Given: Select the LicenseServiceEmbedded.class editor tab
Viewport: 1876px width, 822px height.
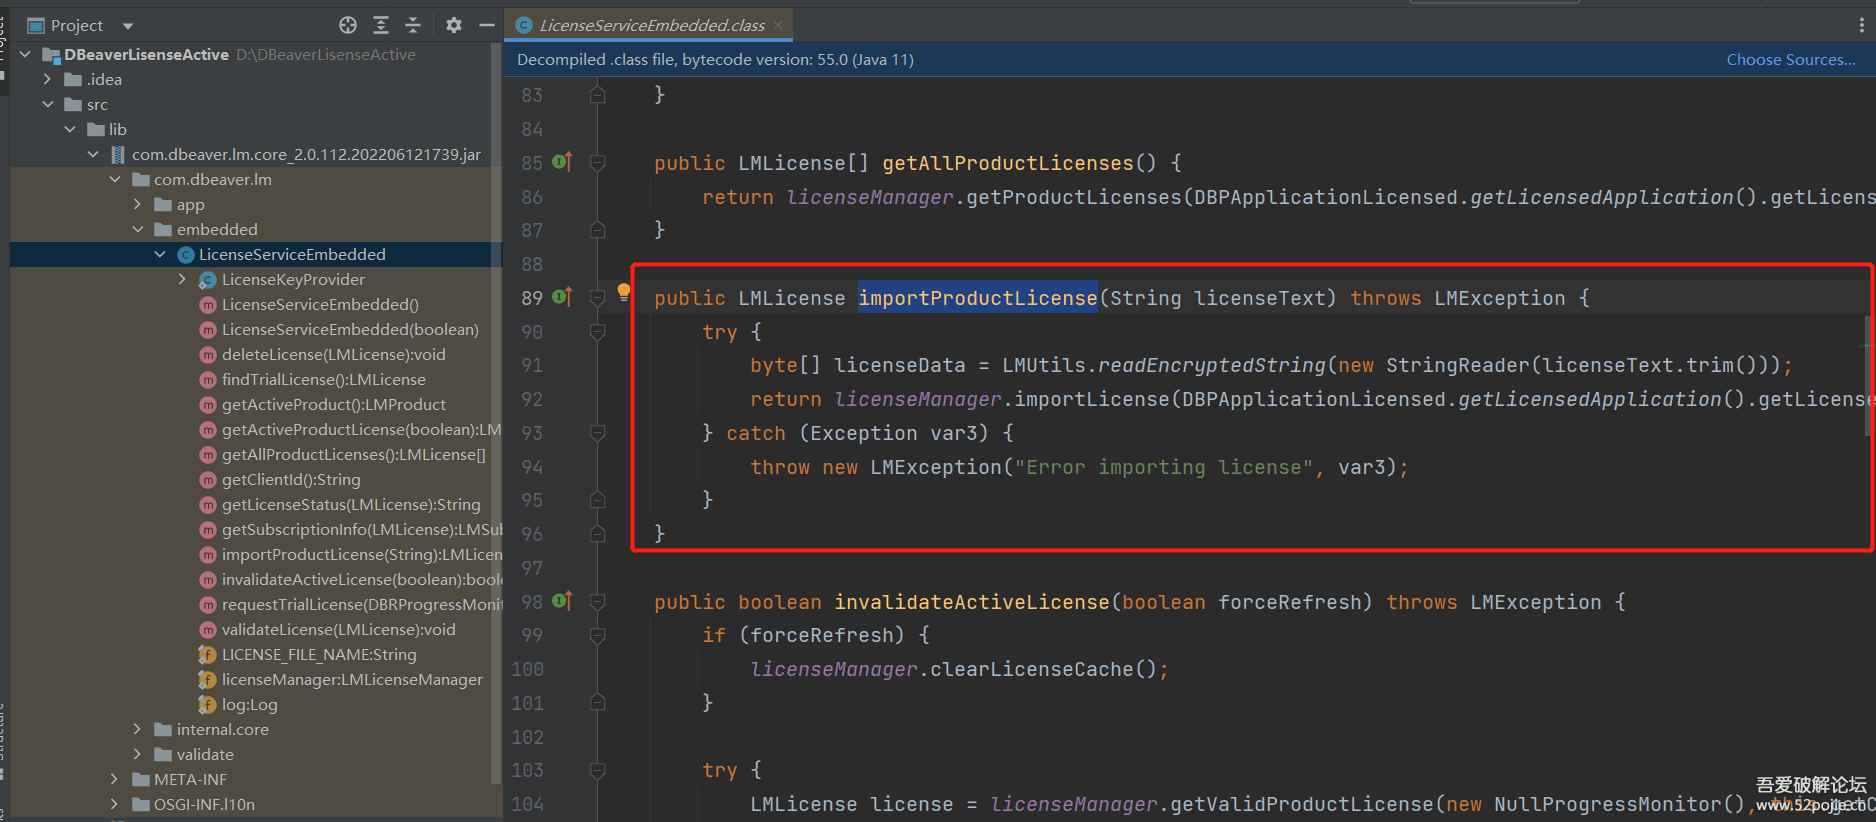Looking at the screenshot, I should pos(651,25).
